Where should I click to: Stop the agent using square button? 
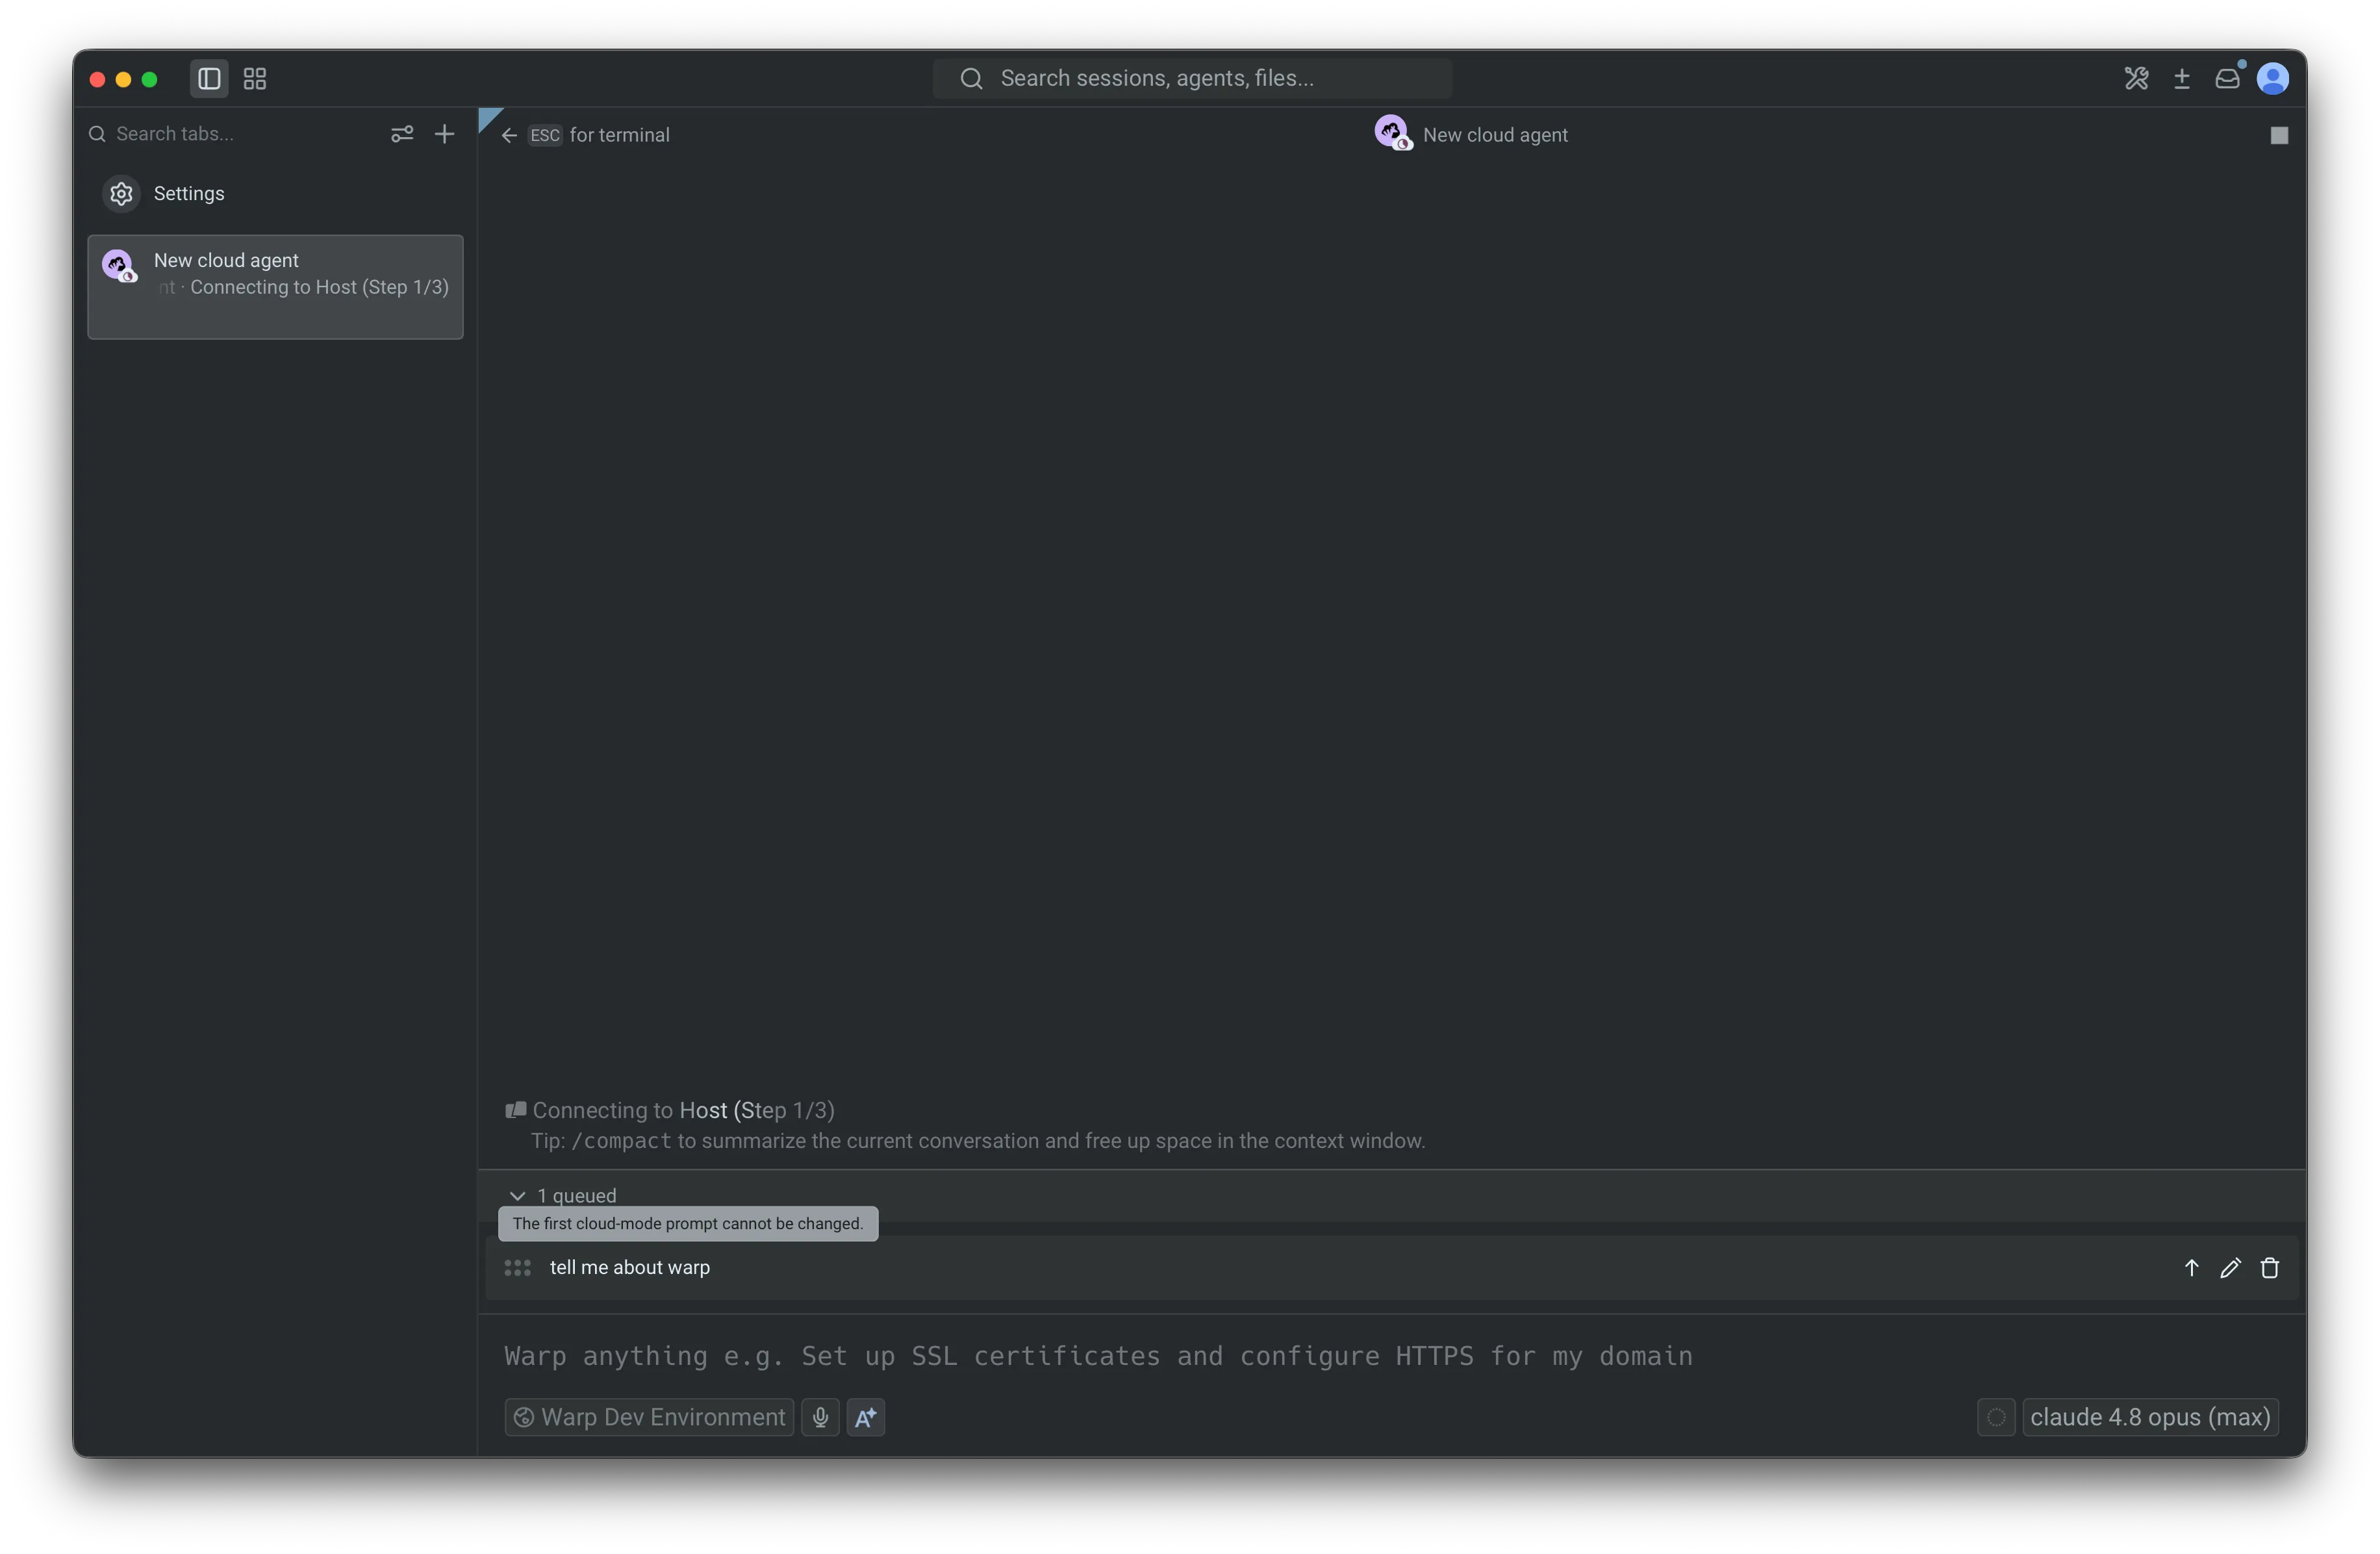click(x=2279, y=135)
